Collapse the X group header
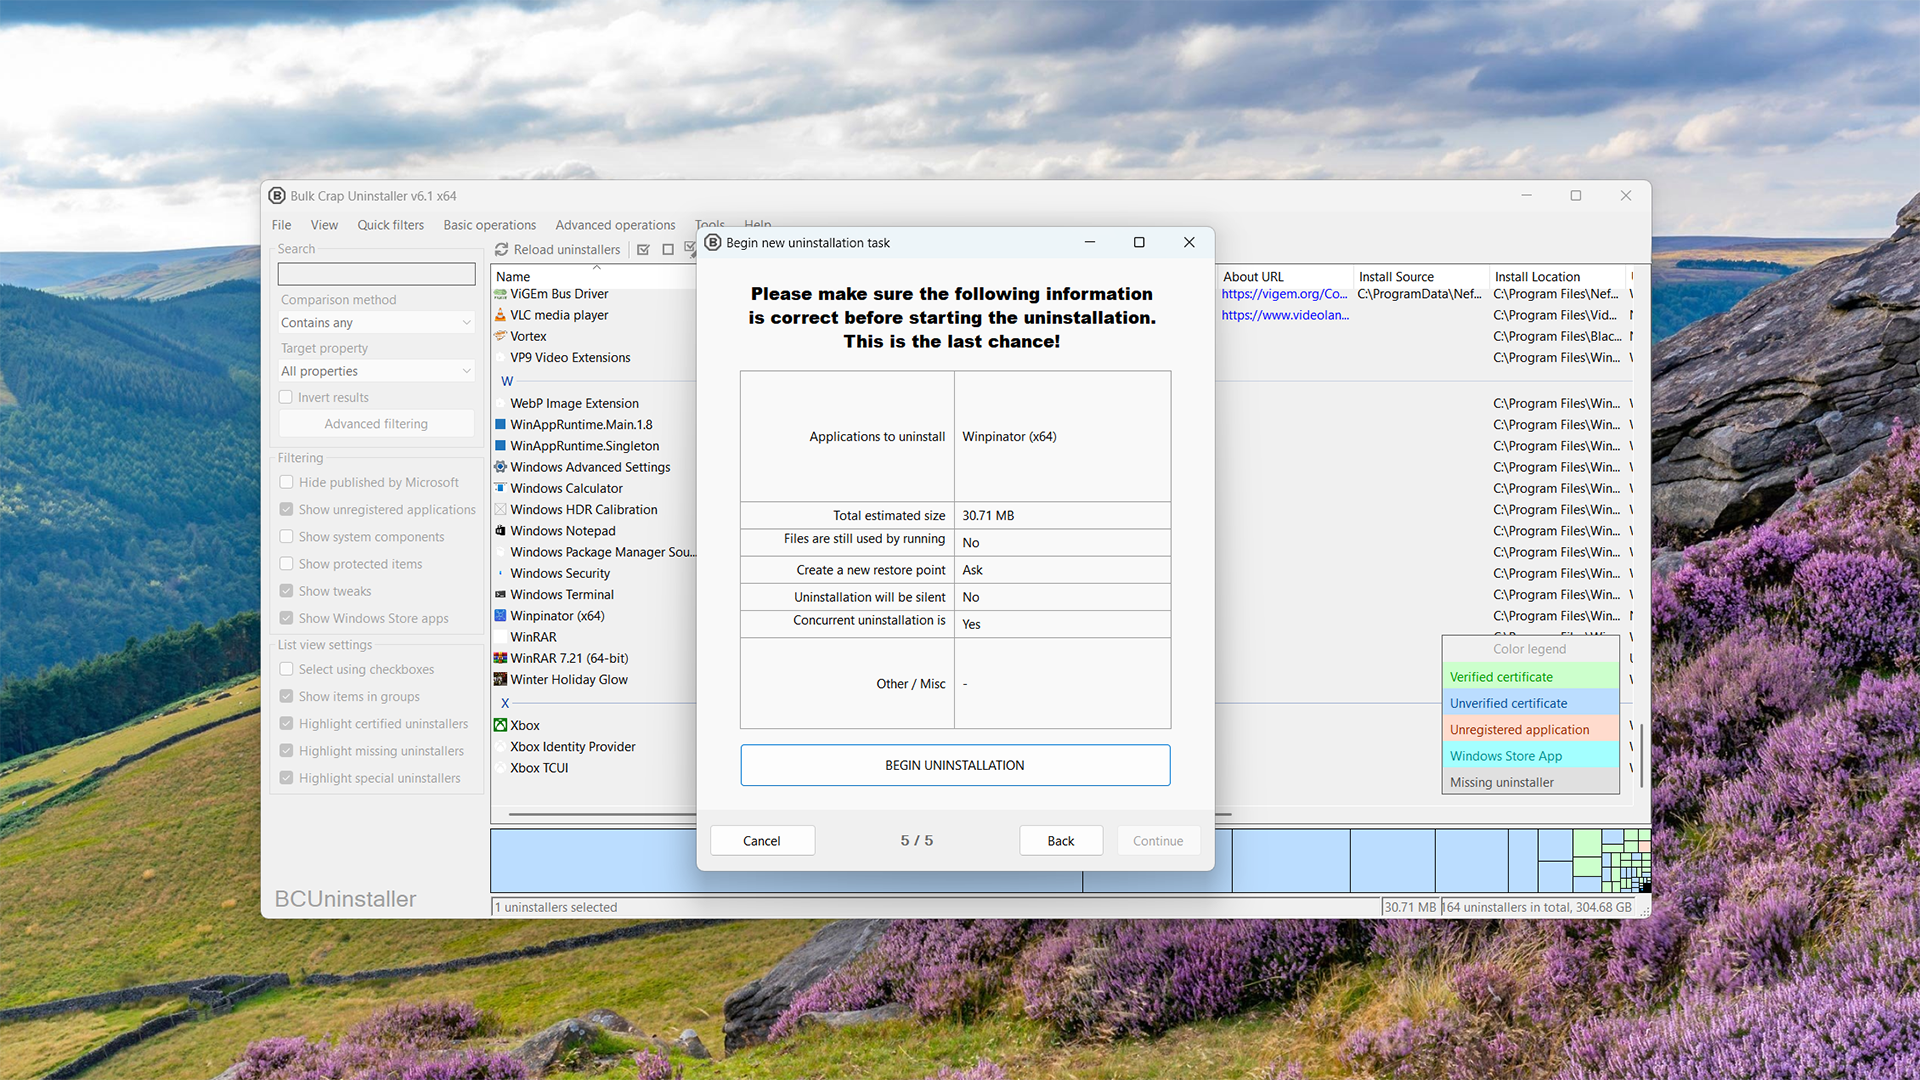 505,703
